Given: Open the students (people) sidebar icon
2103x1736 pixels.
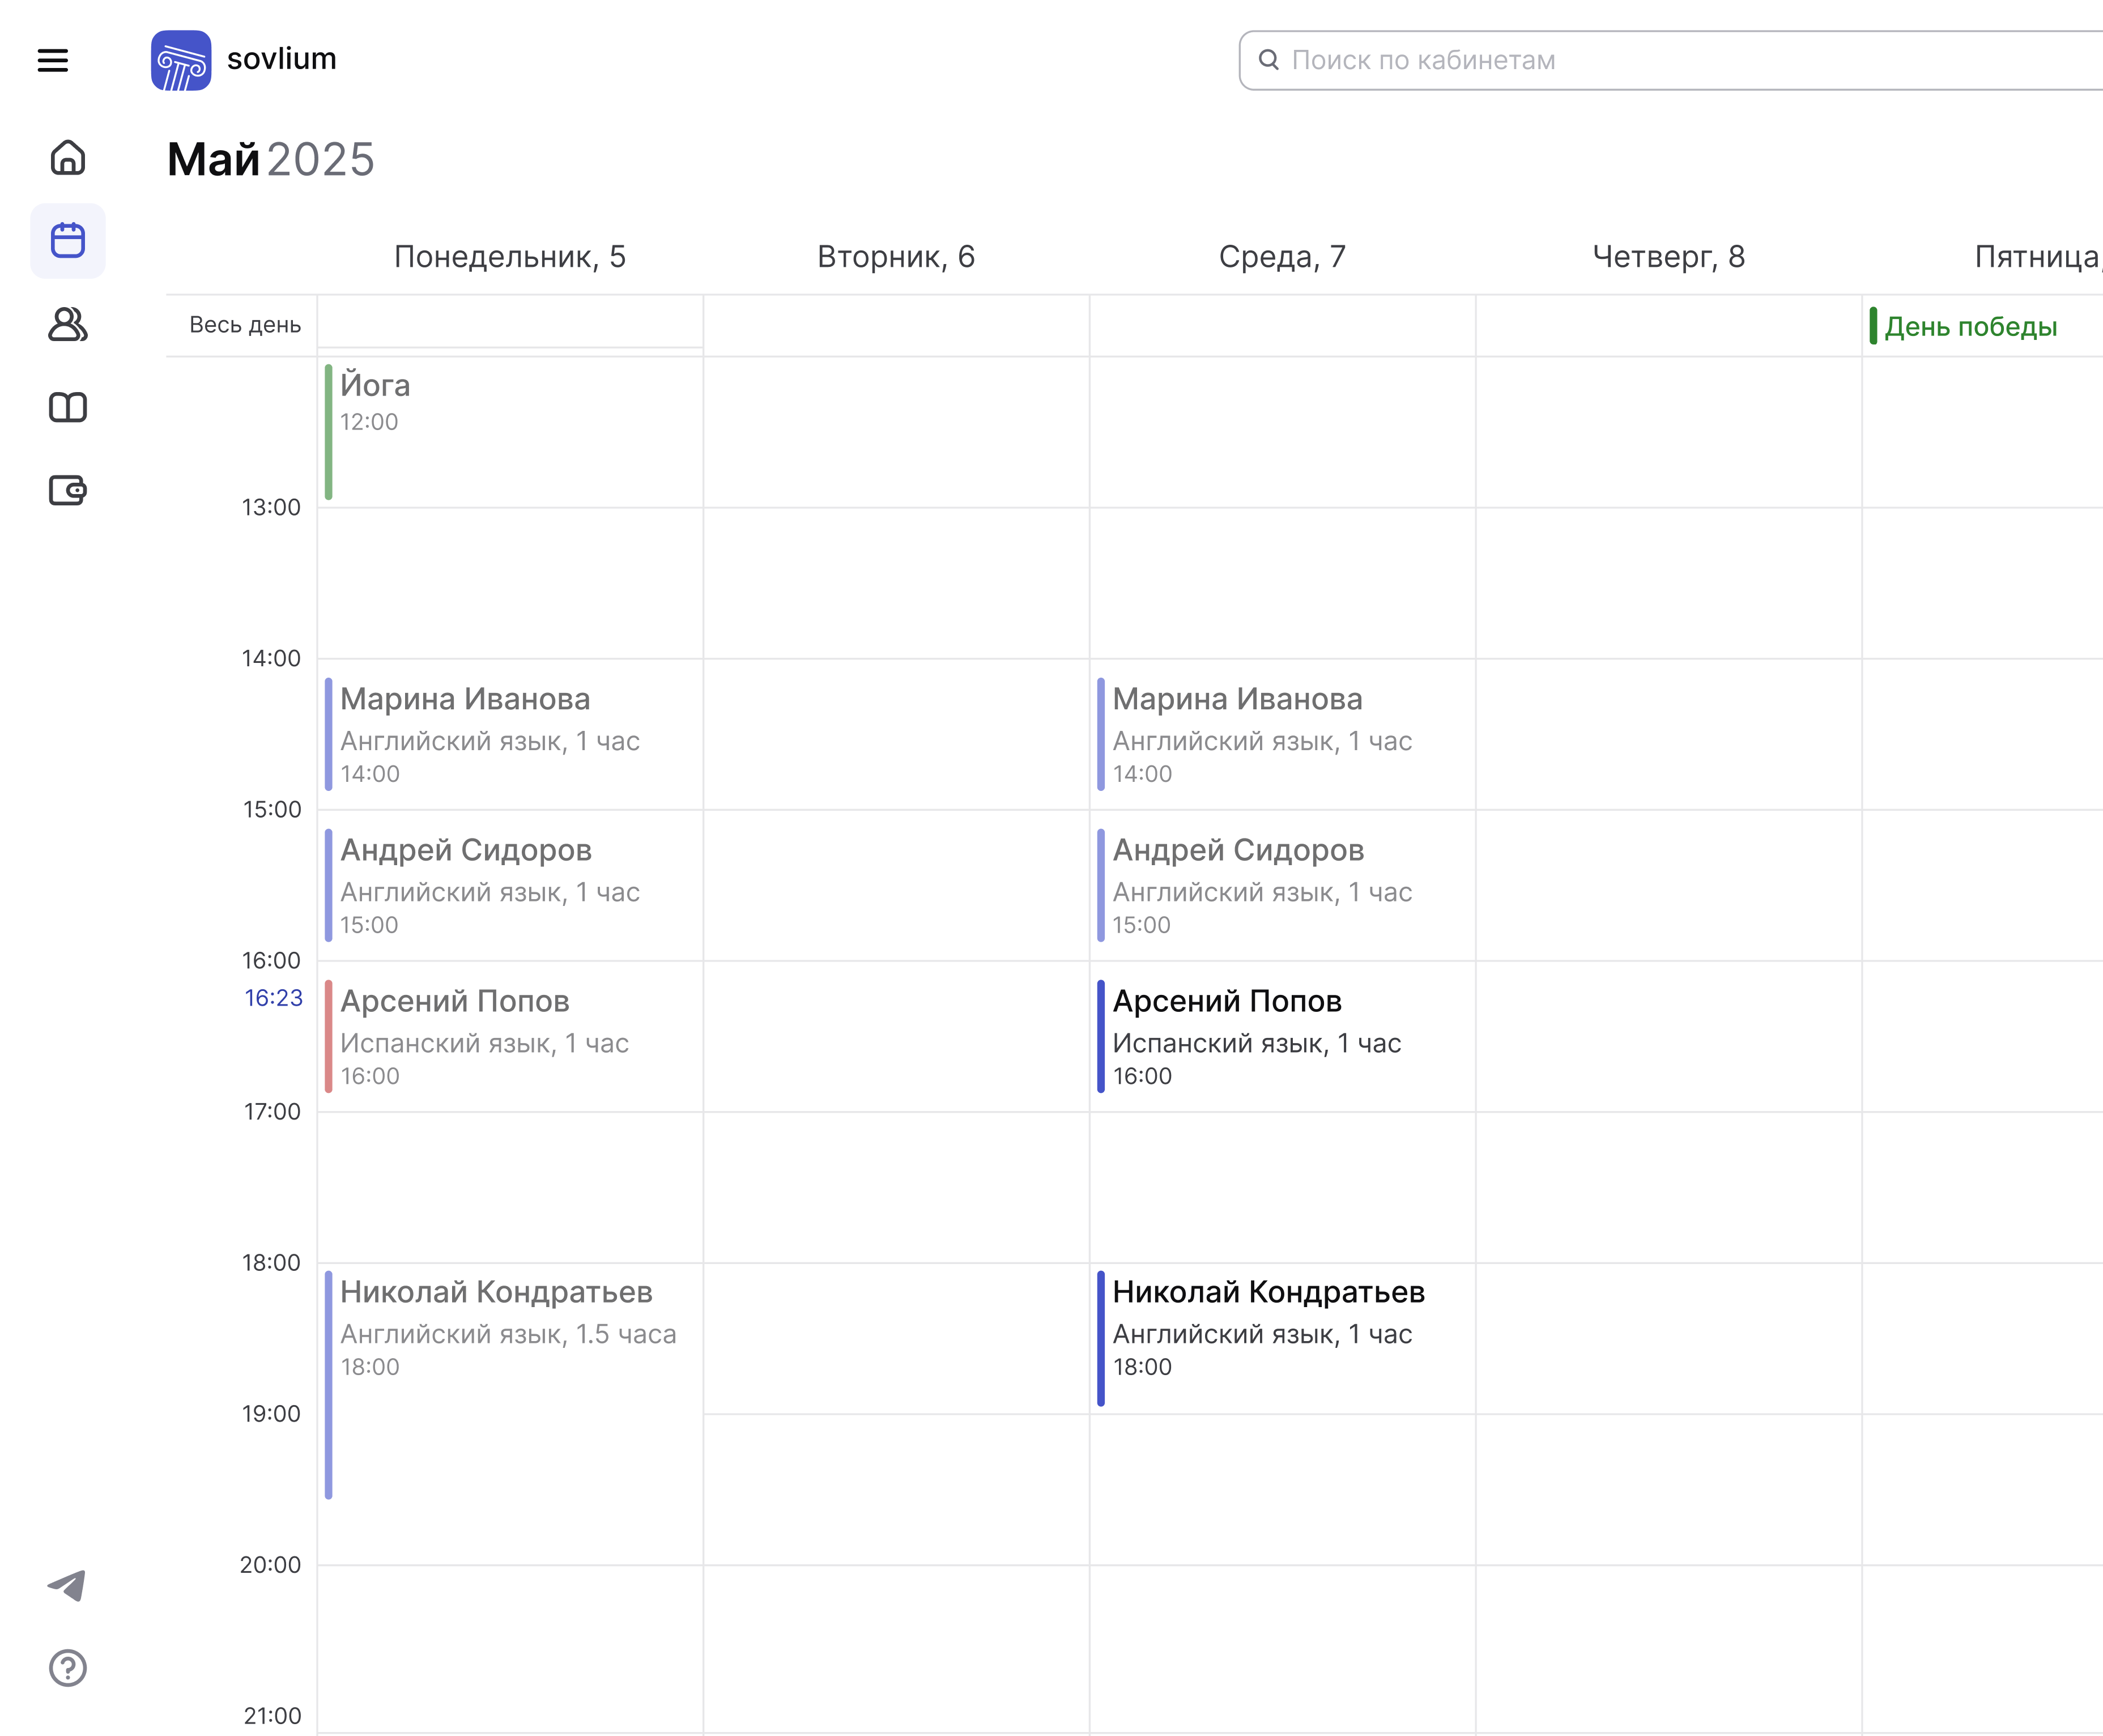Looking at the screenshot, I should [x=68, y=324].
